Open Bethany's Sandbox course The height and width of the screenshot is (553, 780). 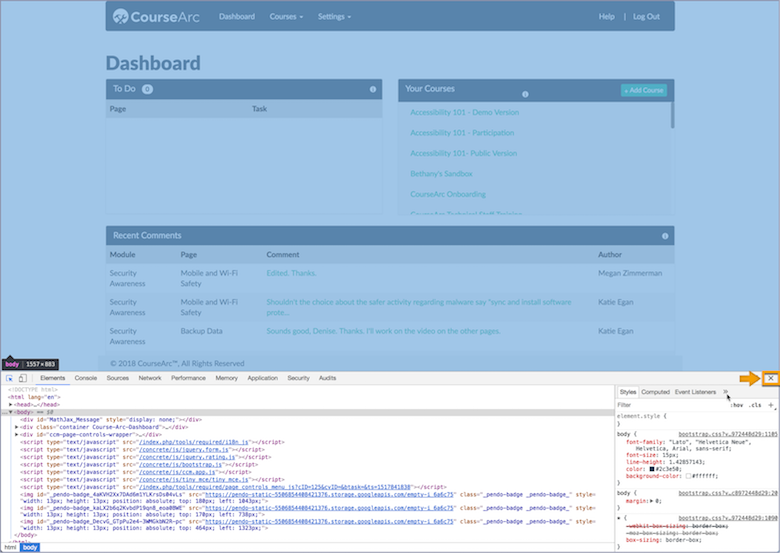(x=441, y=174)
